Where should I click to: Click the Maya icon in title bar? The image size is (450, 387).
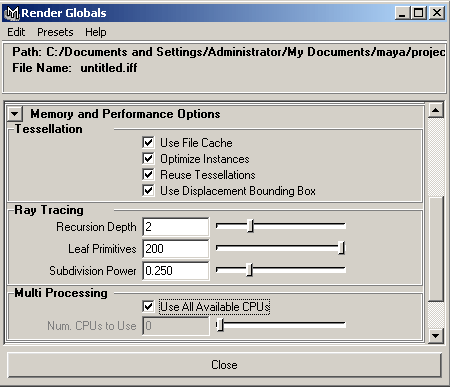[x=12, y=13]
